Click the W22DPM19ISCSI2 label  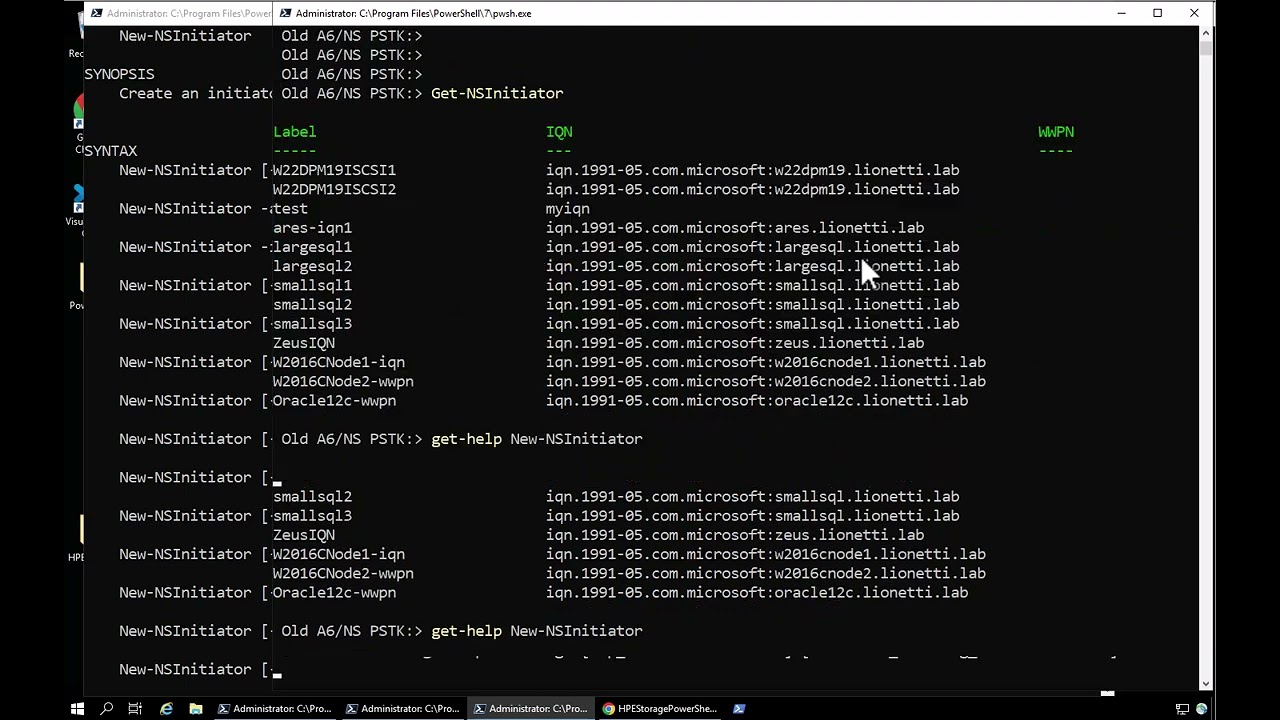tap(334, 189)
